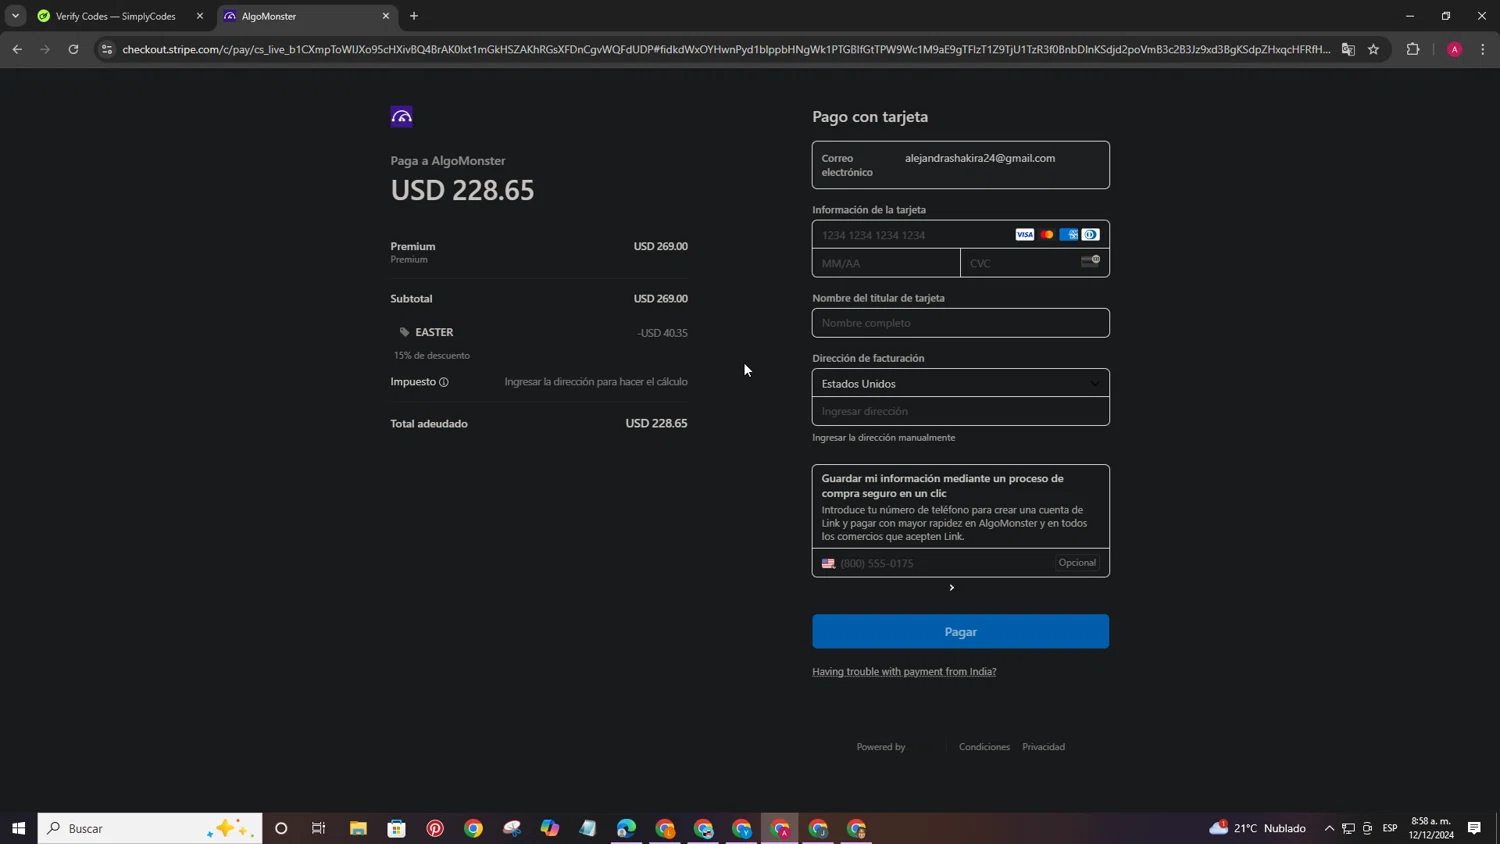The image size is (1500, 844).
Task: Click the EASTER coupon tag icon
Action: click(x=404, y=332)
